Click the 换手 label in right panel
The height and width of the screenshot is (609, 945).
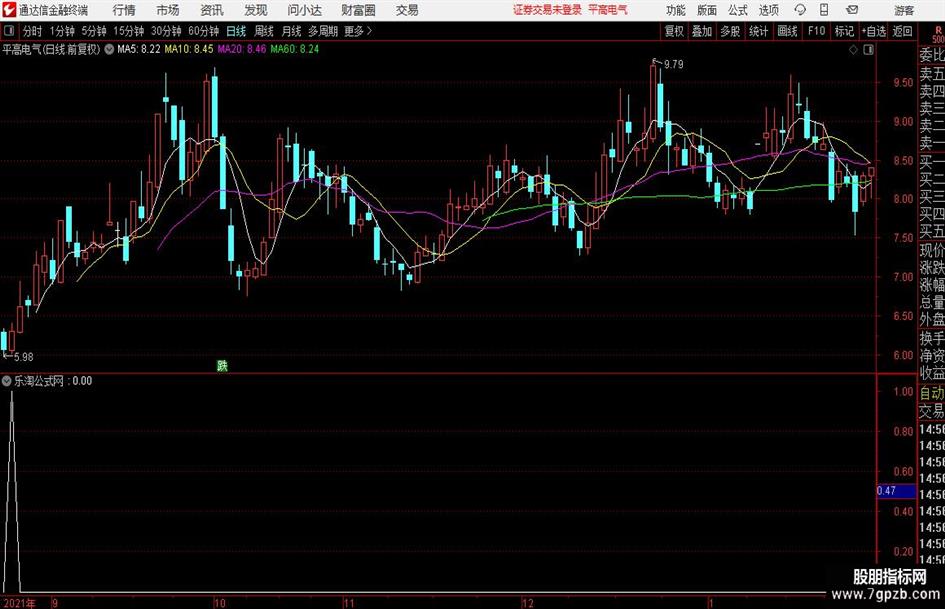tap(931, 338)
